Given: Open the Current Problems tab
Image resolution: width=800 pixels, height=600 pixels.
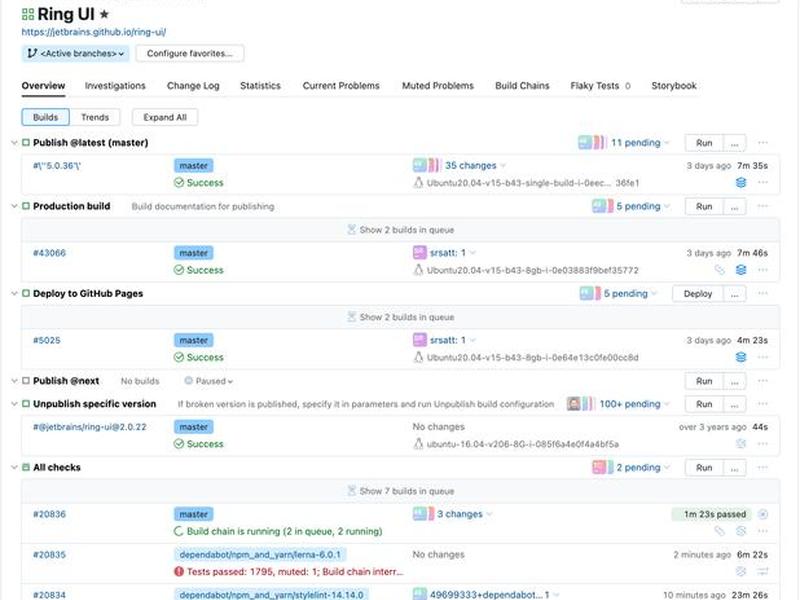Looking at the screenshot, I should 341,86.
